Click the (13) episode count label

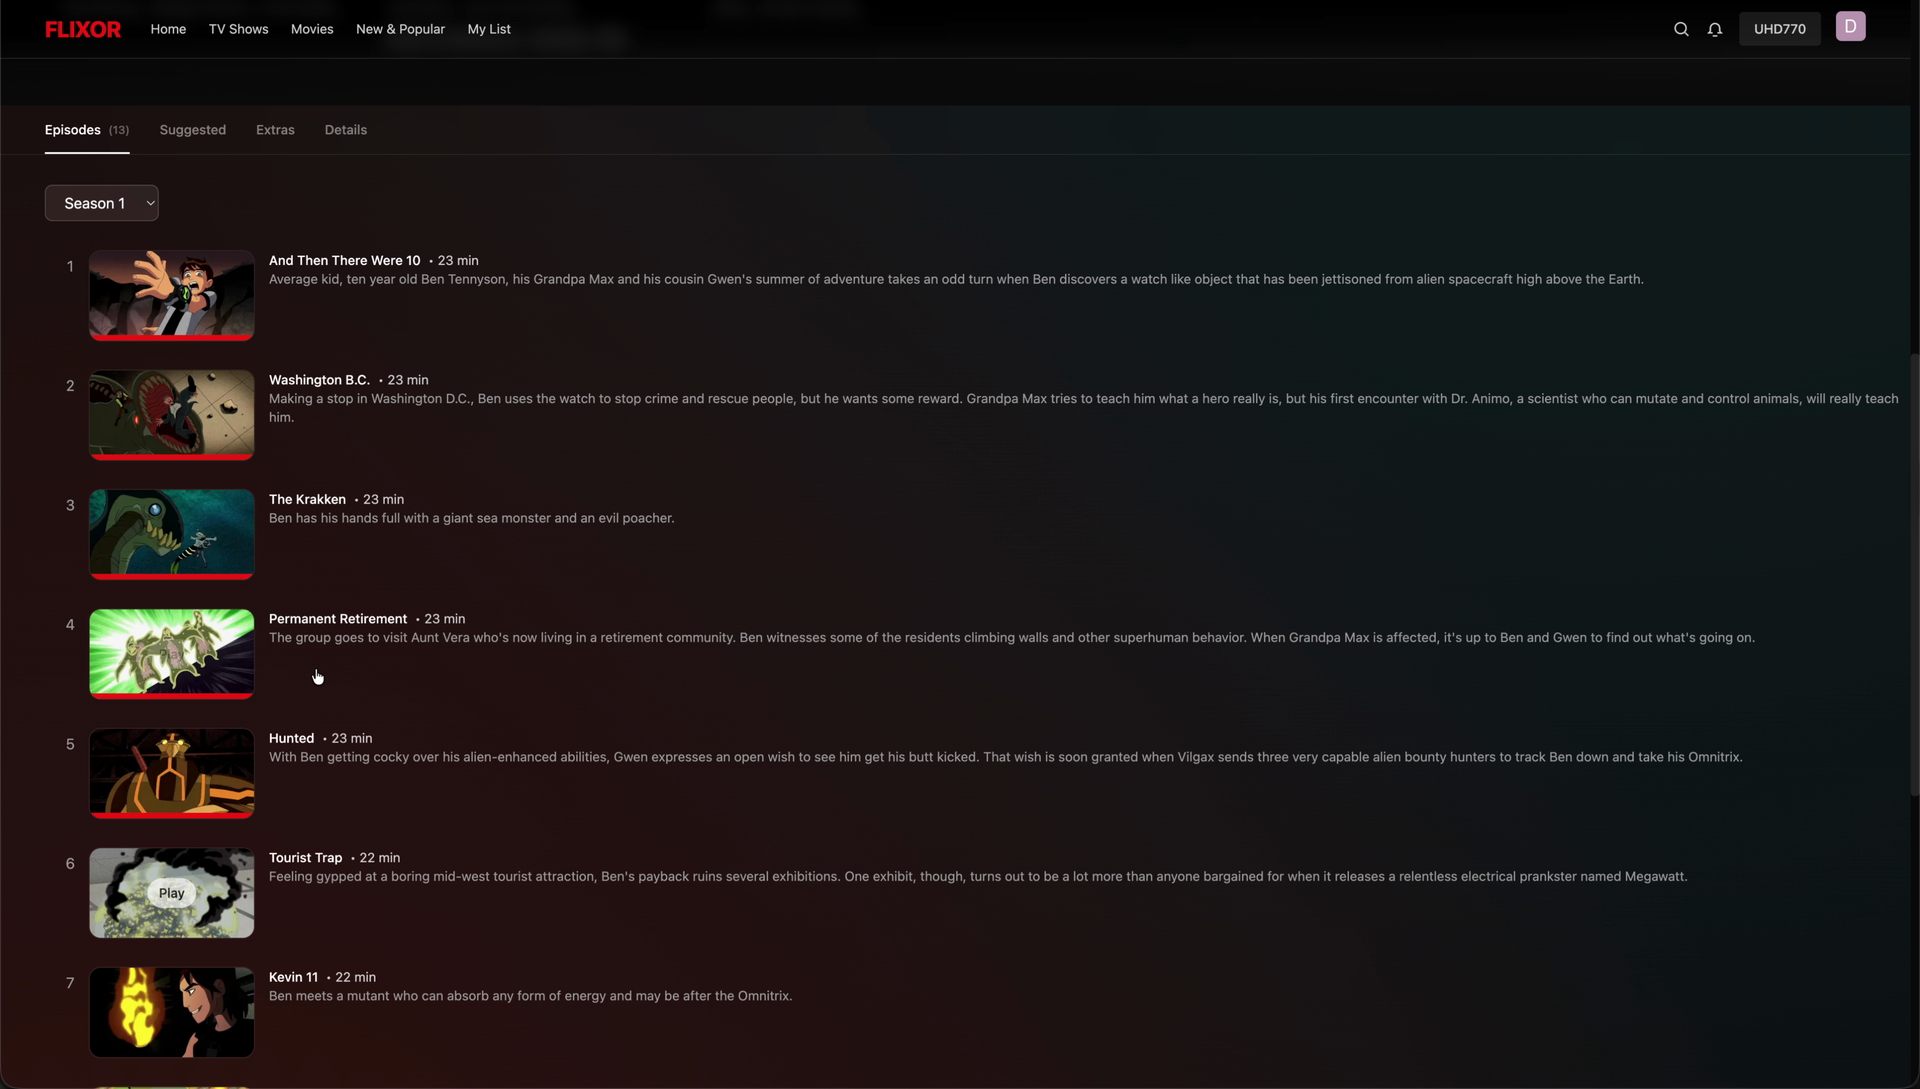point(119,130)
